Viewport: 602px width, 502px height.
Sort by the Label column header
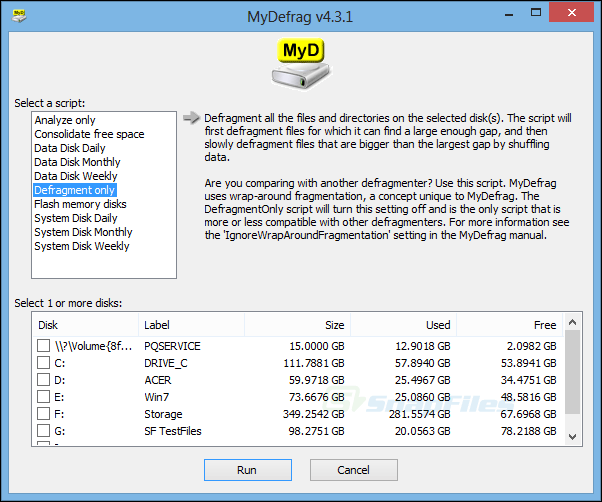point(191,325)
